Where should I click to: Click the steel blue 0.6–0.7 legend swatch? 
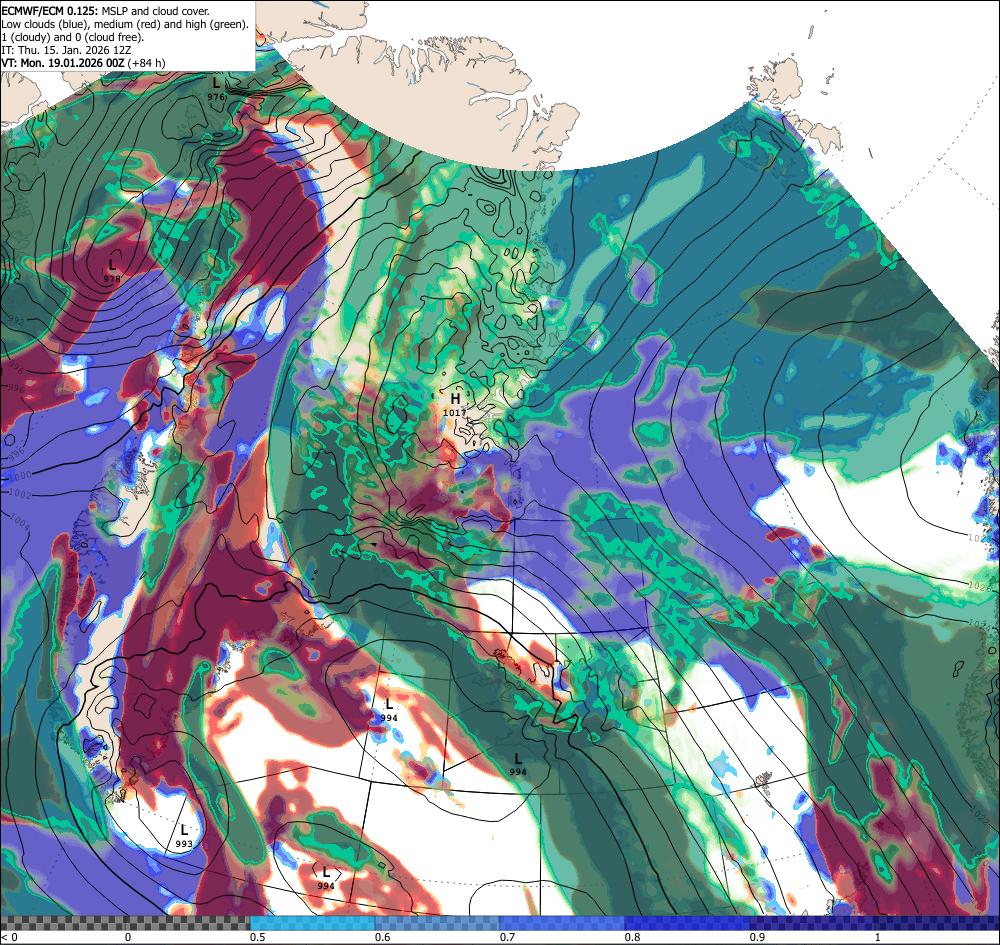438,923
